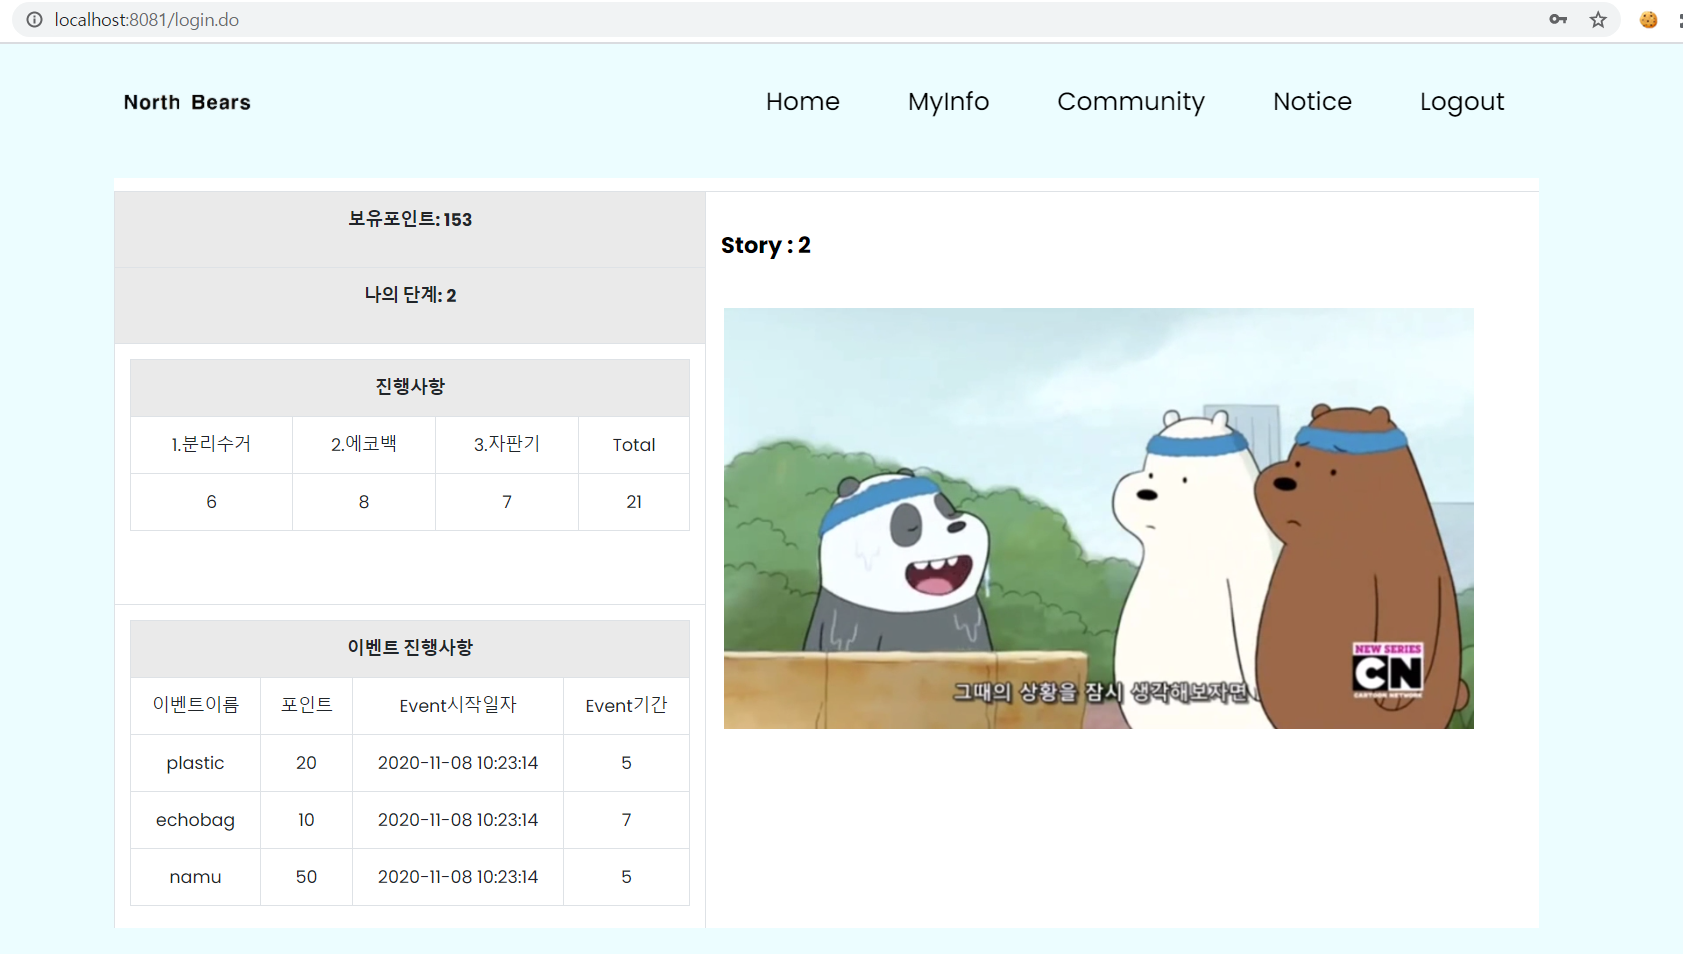Select the '2.에코백' column header
The height and width of the screenshot is (954, 1683).
(364, 445)
